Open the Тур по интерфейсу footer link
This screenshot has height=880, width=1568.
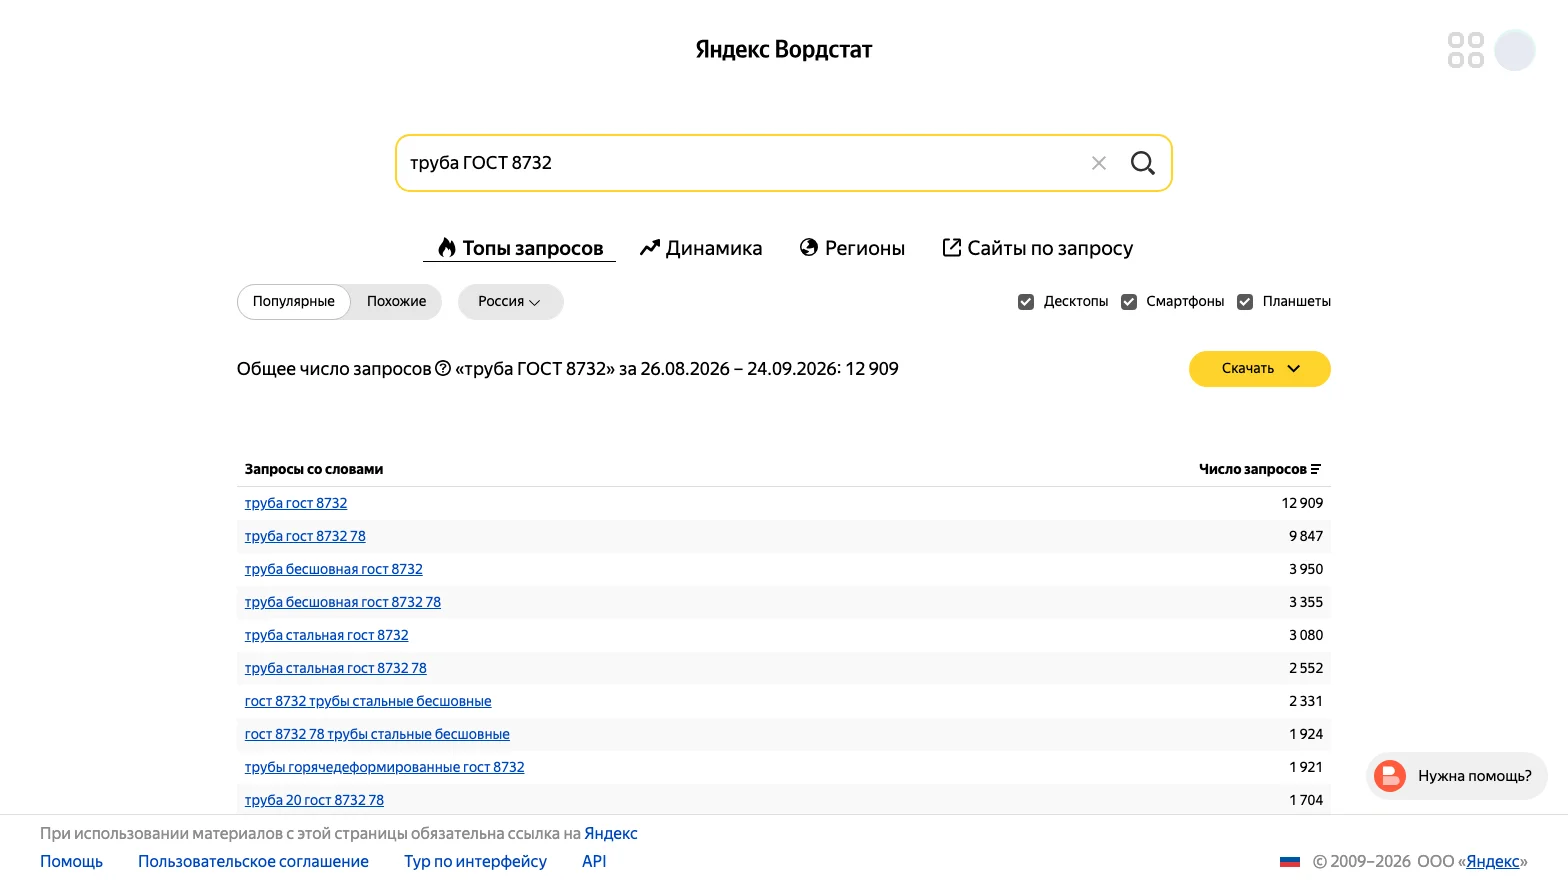pyautogui.click(x=475, y=862)
